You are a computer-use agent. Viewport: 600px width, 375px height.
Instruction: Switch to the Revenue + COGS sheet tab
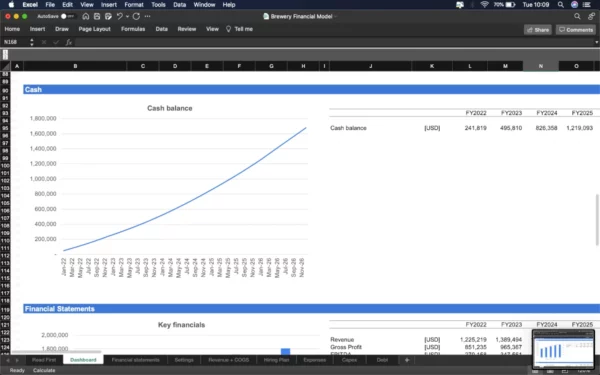coord(228,360)
